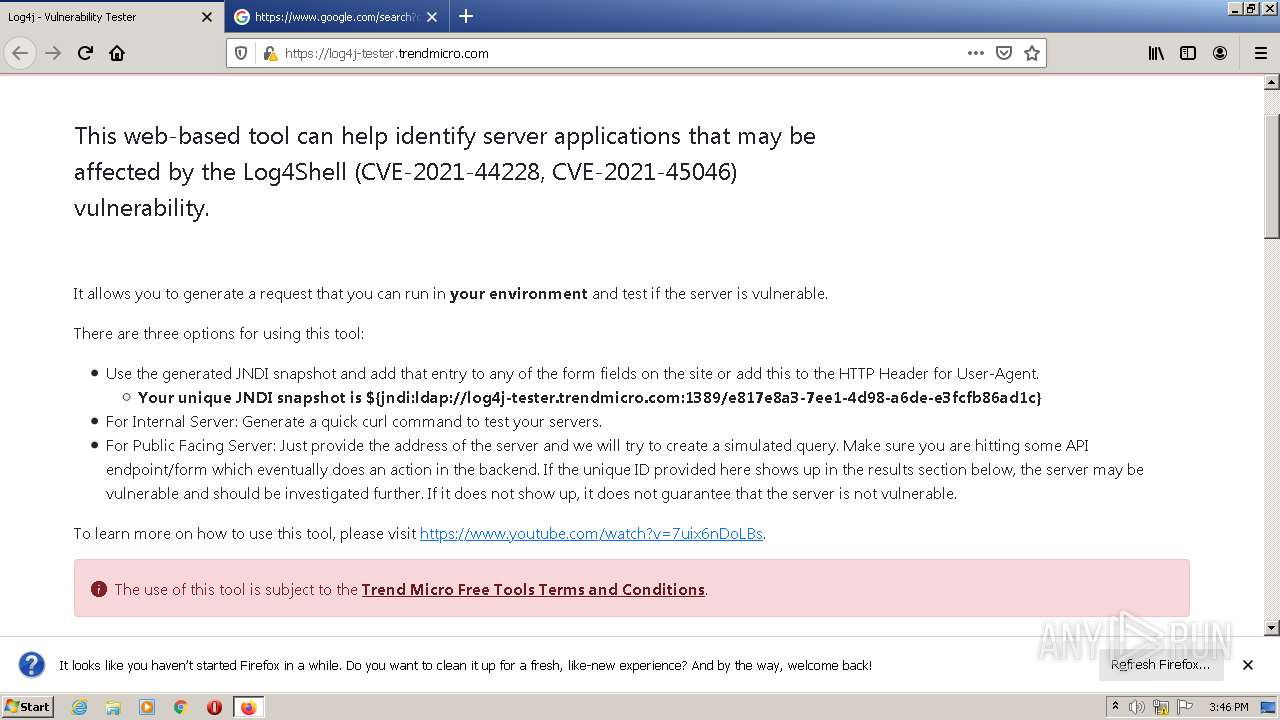Click the help question mark icon in notification bar
1280x720 pixels.
pos(32,664)
